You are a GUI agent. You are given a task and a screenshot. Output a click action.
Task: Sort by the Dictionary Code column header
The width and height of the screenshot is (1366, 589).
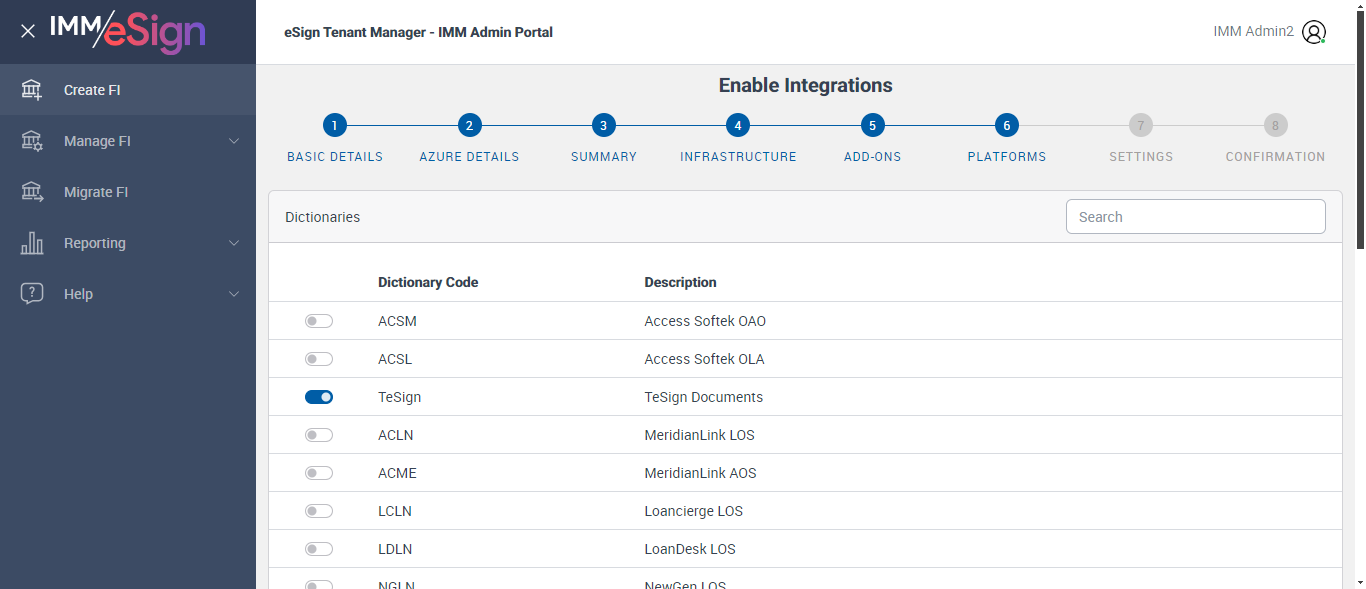point(428,282)
